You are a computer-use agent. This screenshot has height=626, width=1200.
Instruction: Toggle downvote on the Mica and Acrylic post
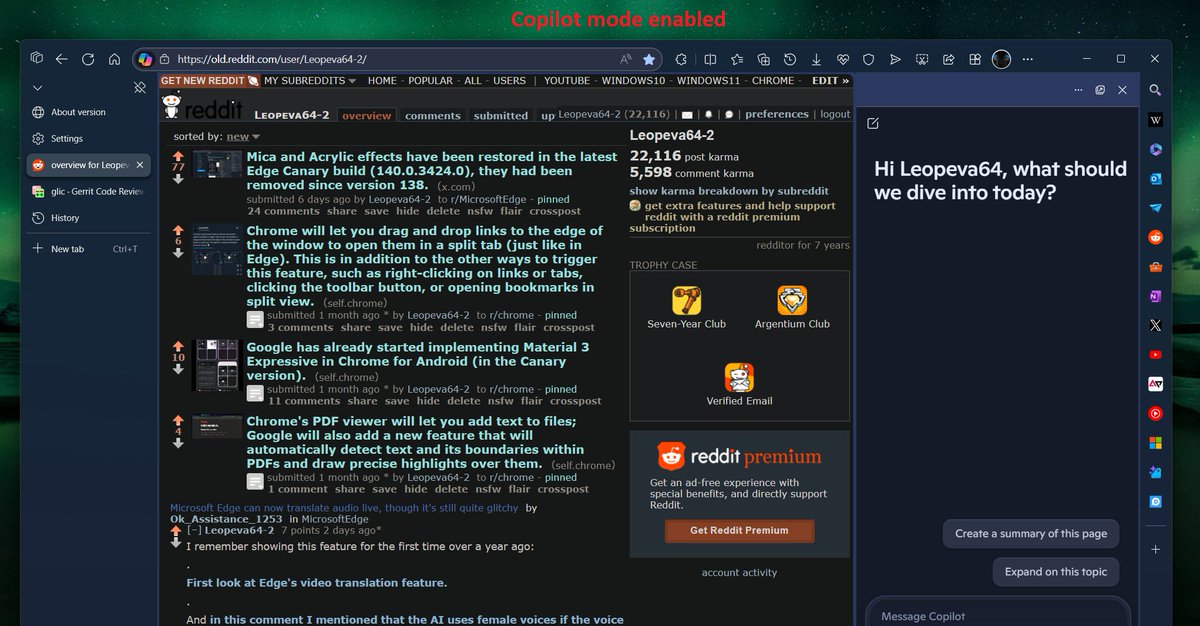pyautogui.click(x=178, y=179)
